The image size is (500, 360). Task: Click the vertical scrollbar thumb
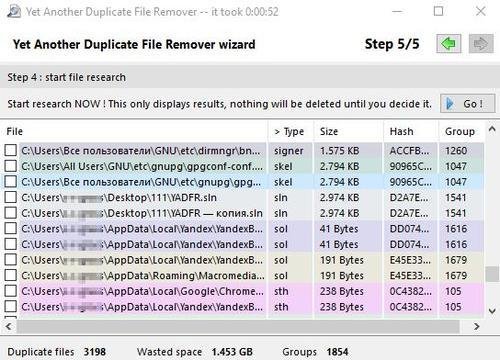pyautogui.click(x=492, y=274)
